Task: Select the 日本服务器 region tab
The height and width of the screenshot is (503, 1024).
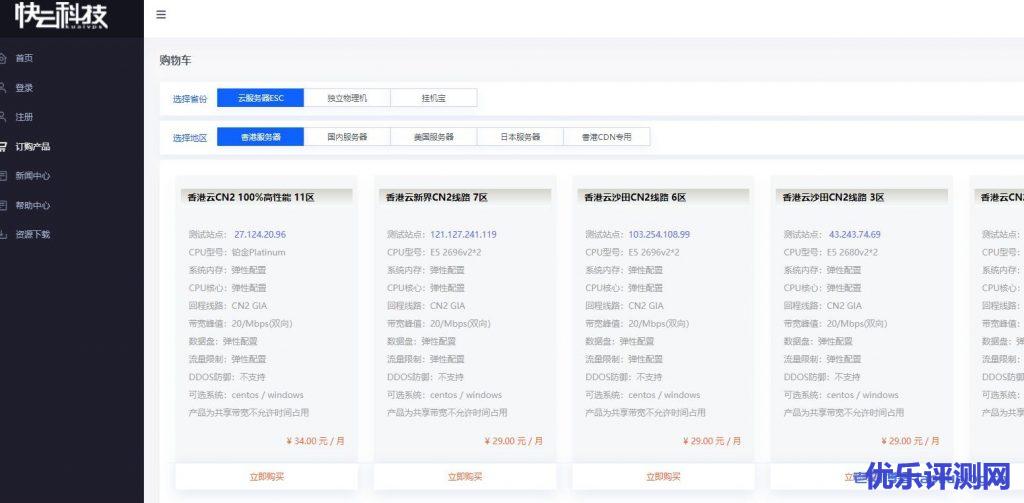Action: pos(520,137)
